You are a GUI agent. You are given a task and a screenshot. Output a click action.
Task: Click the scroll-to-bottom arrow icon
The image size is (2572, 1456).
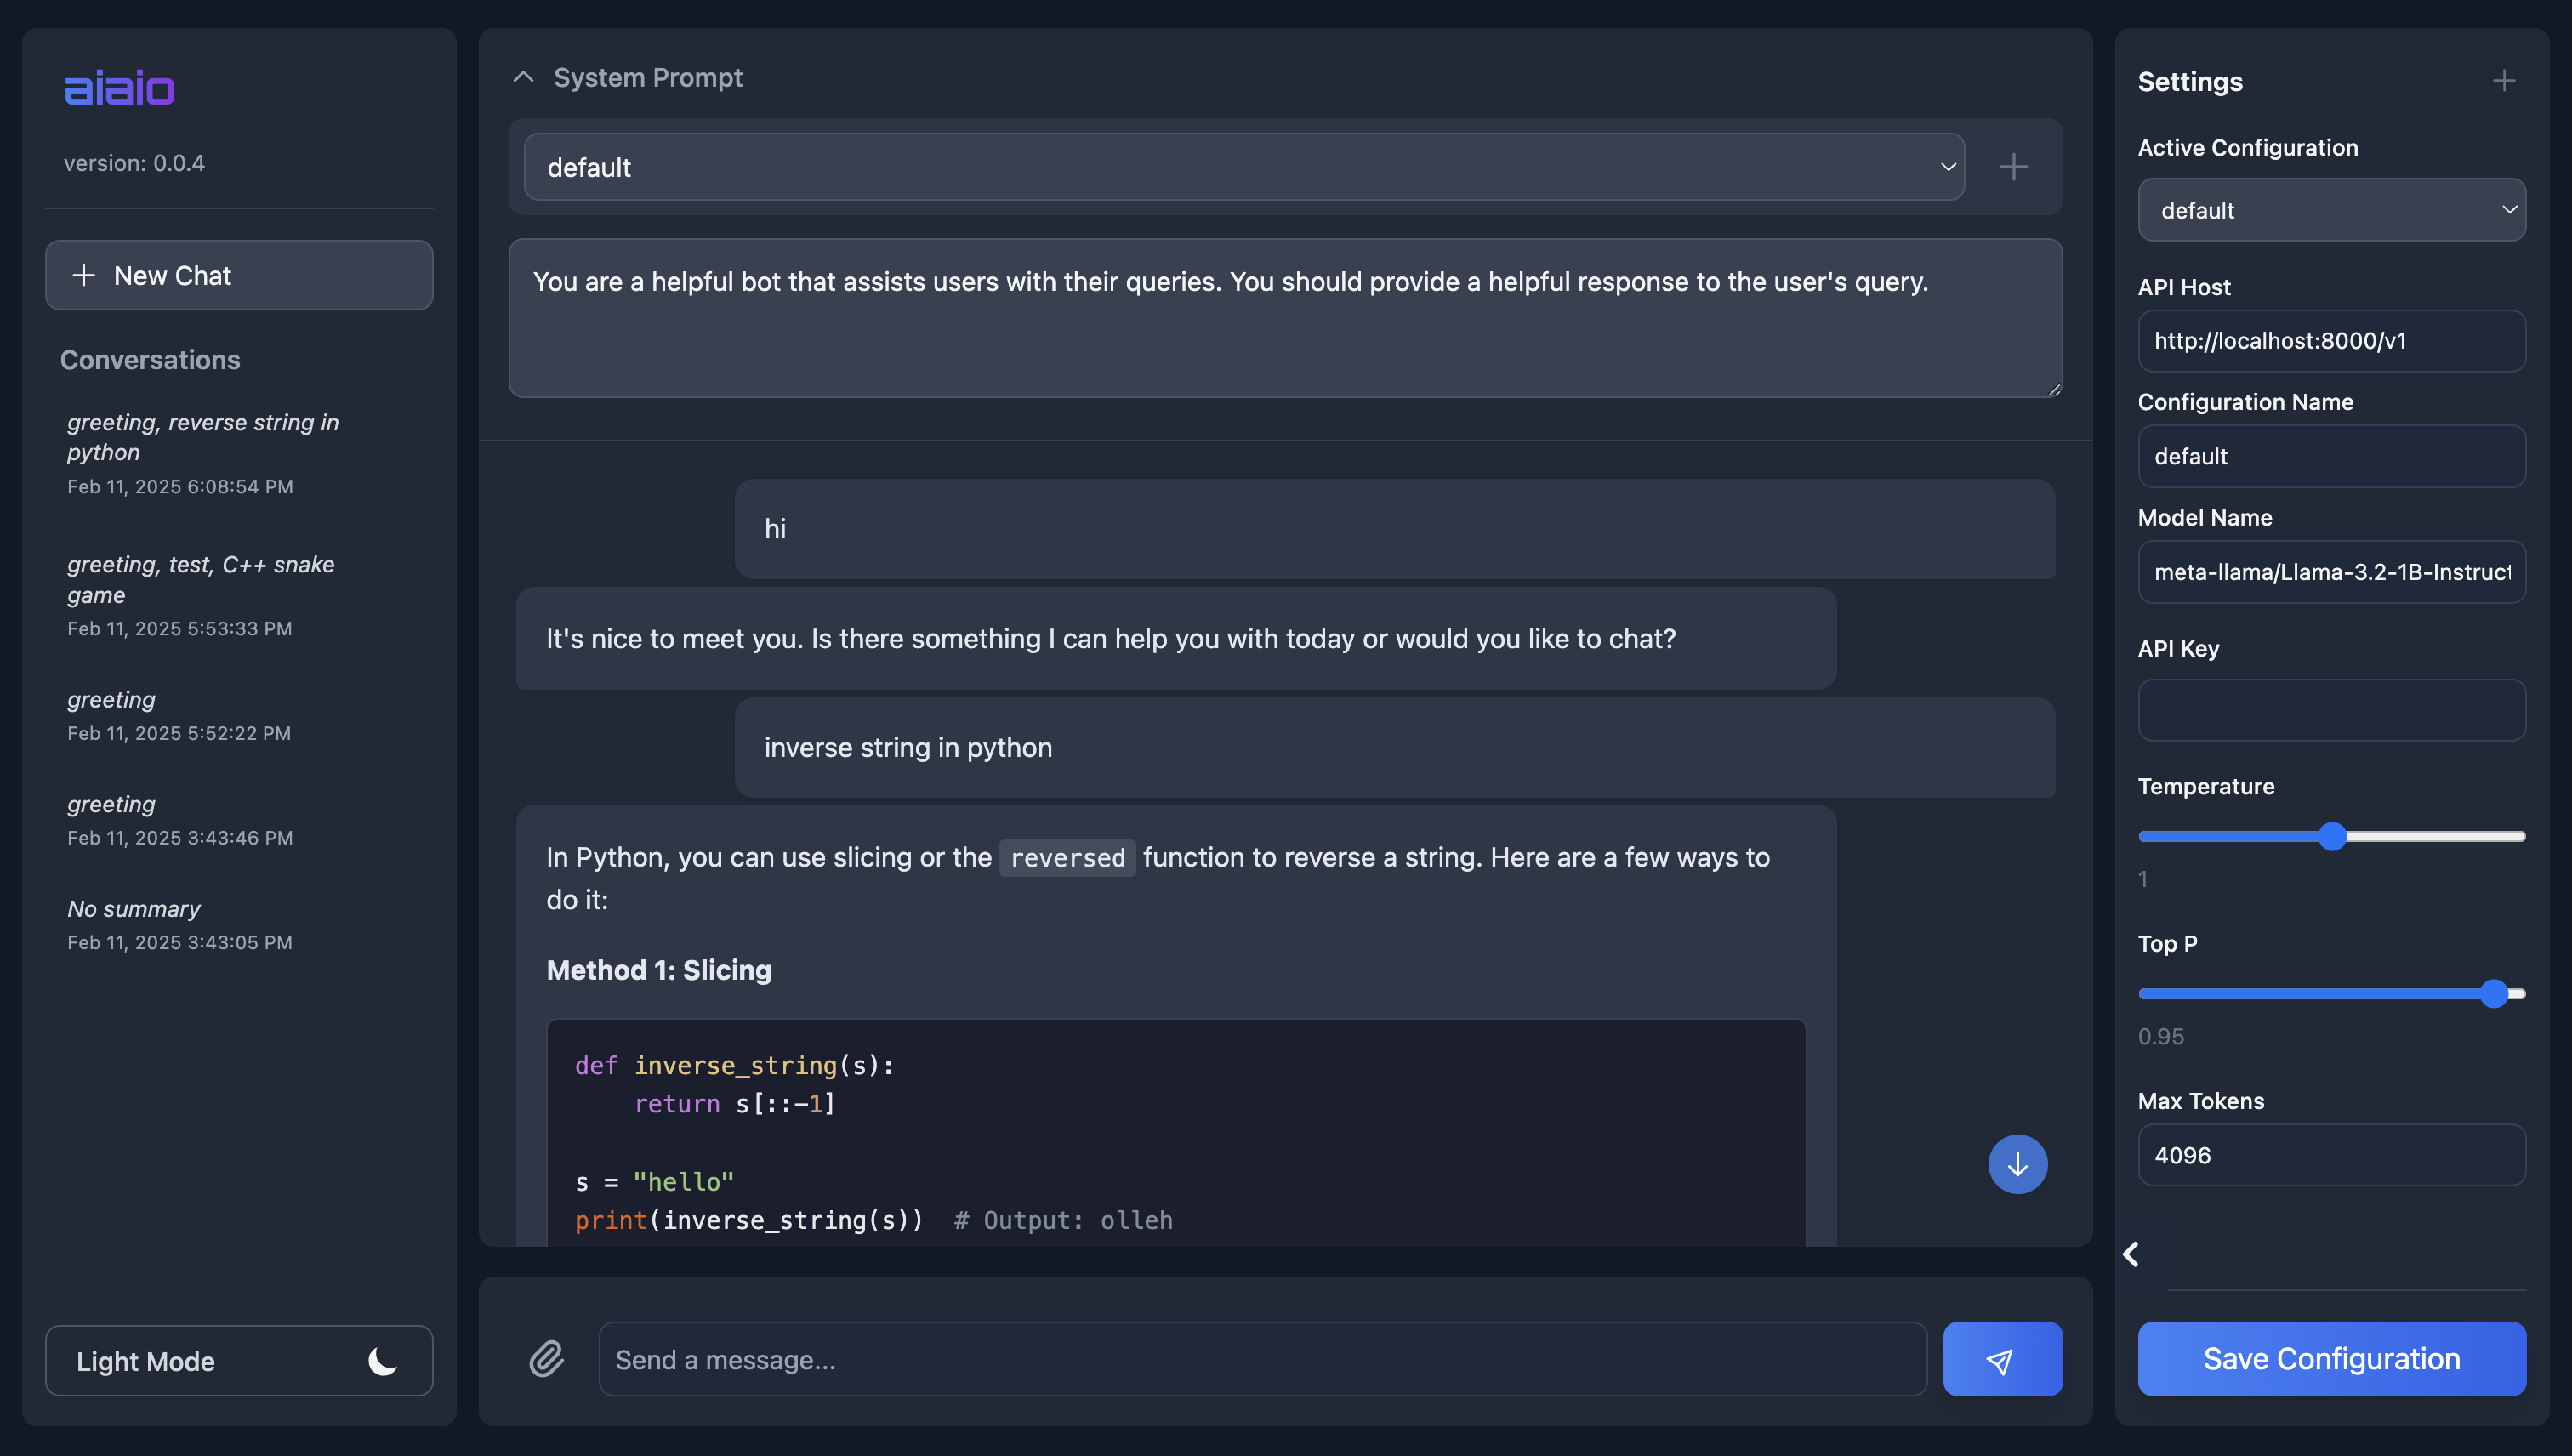[x=2016, y=1164]
